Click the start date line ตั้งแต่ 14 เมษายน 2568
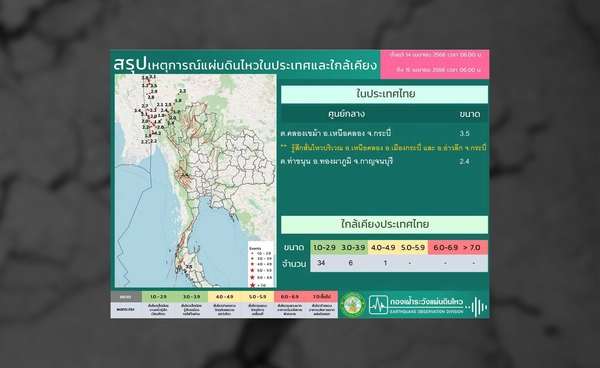 [435, 55]
